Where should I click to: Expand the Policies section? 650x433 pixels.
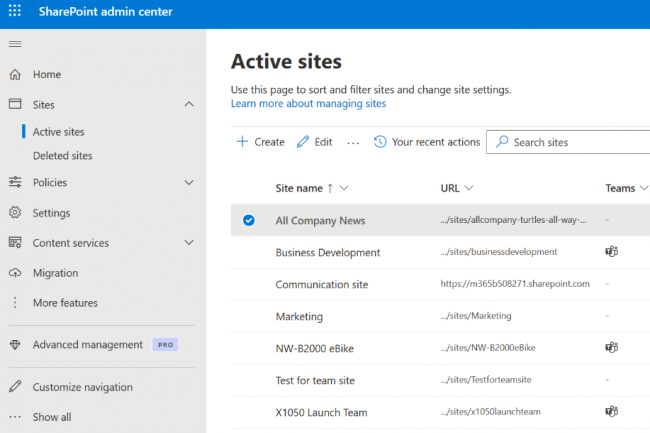189,183
